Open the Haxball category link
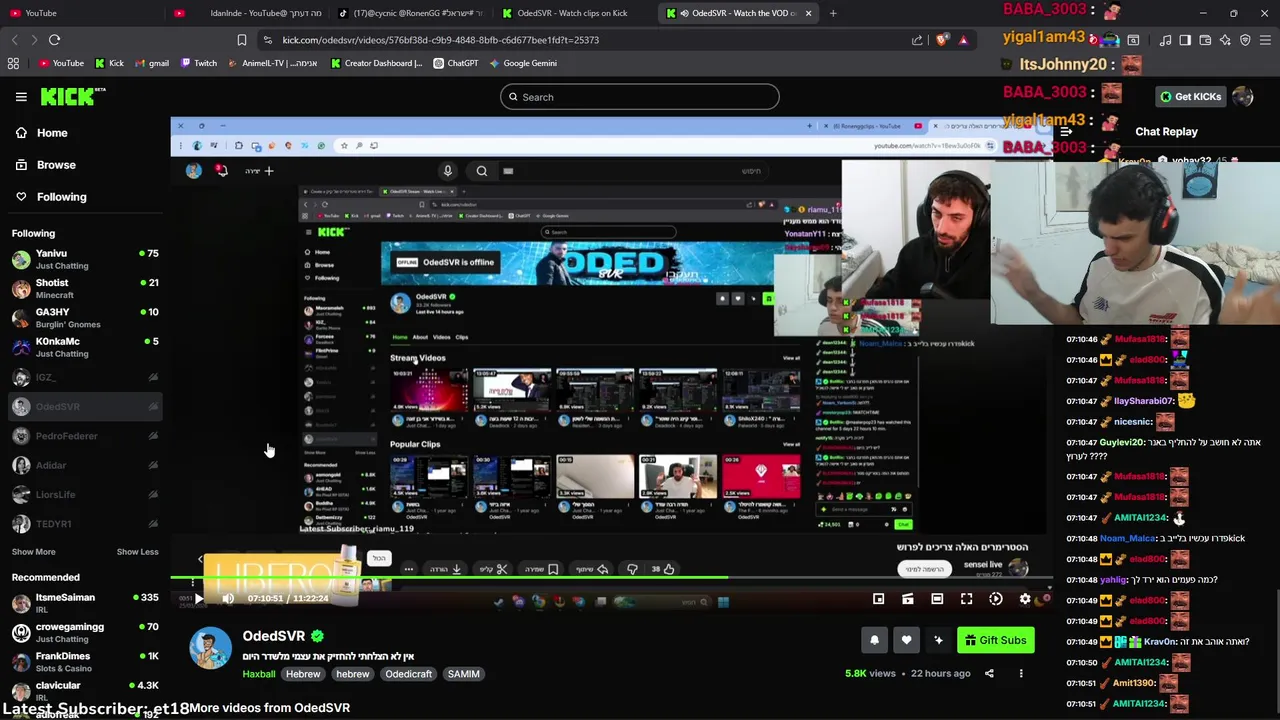The image size is (1280, 720). (x=258, y=674)
